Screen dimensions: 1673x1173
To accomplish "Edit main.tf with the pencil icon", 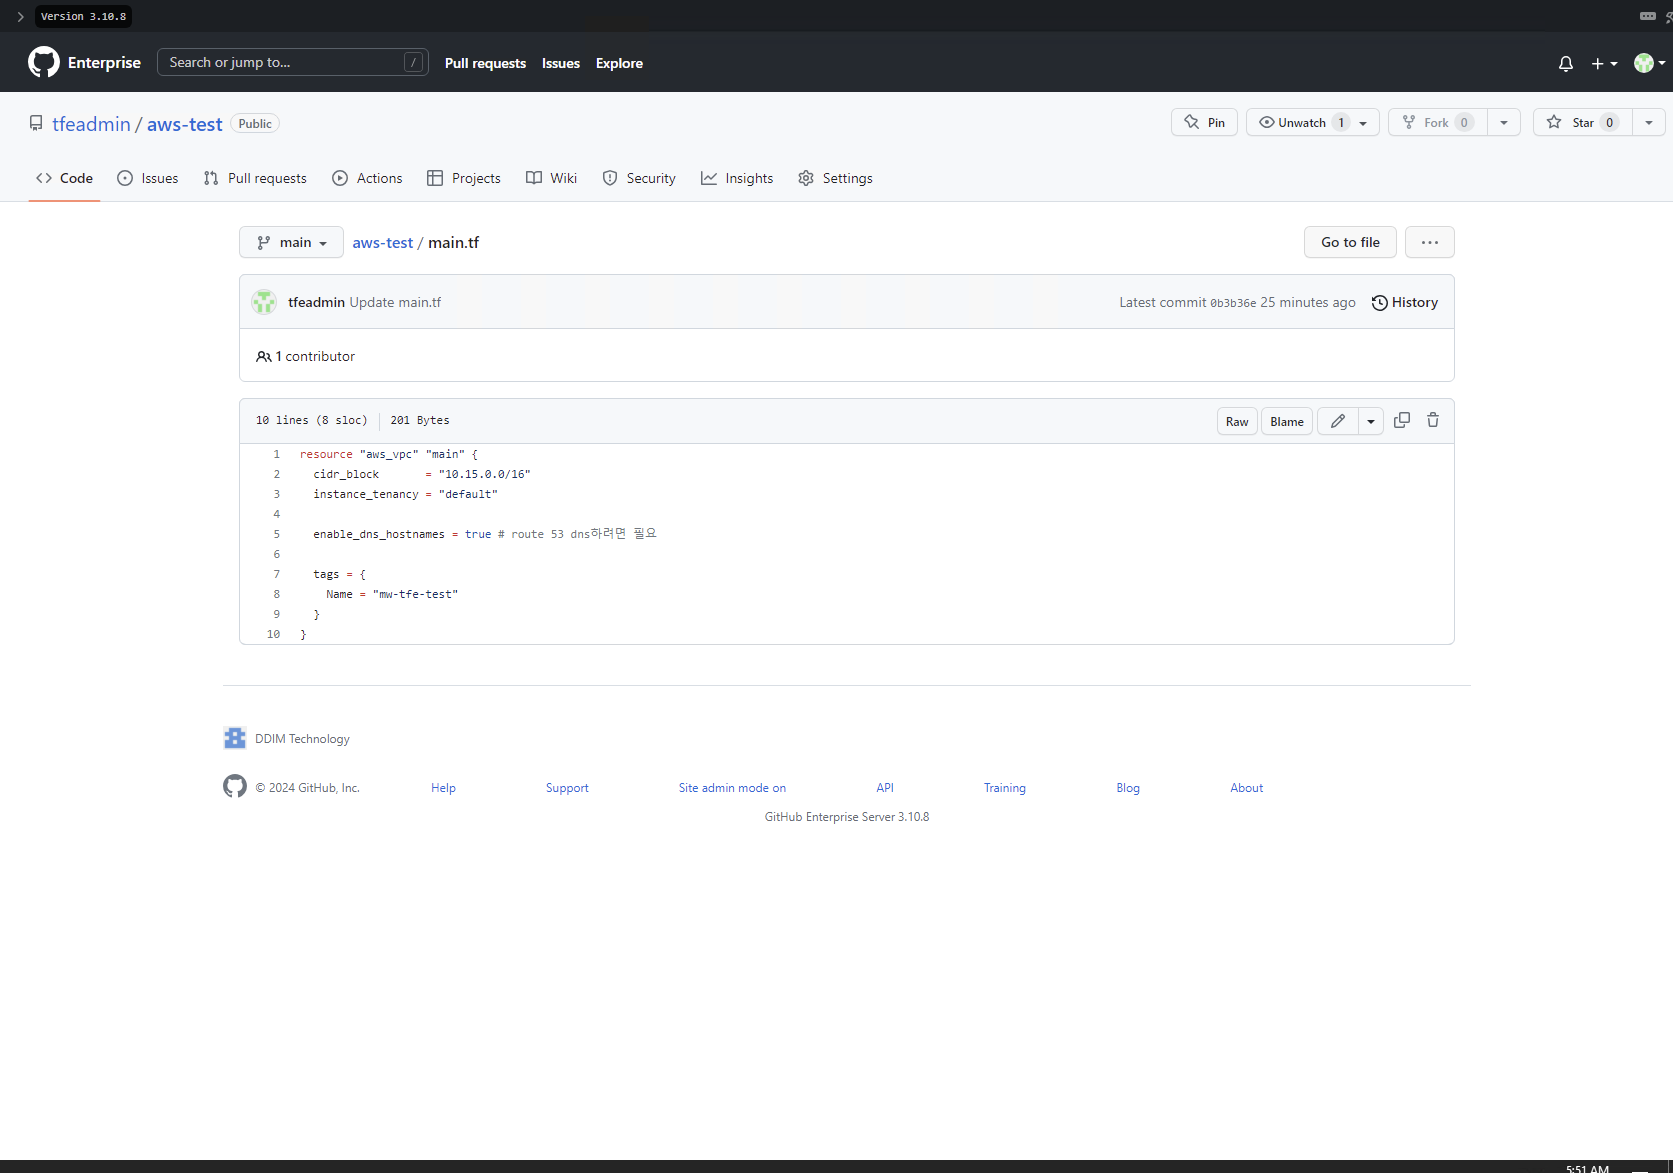I will [1338, 421].
